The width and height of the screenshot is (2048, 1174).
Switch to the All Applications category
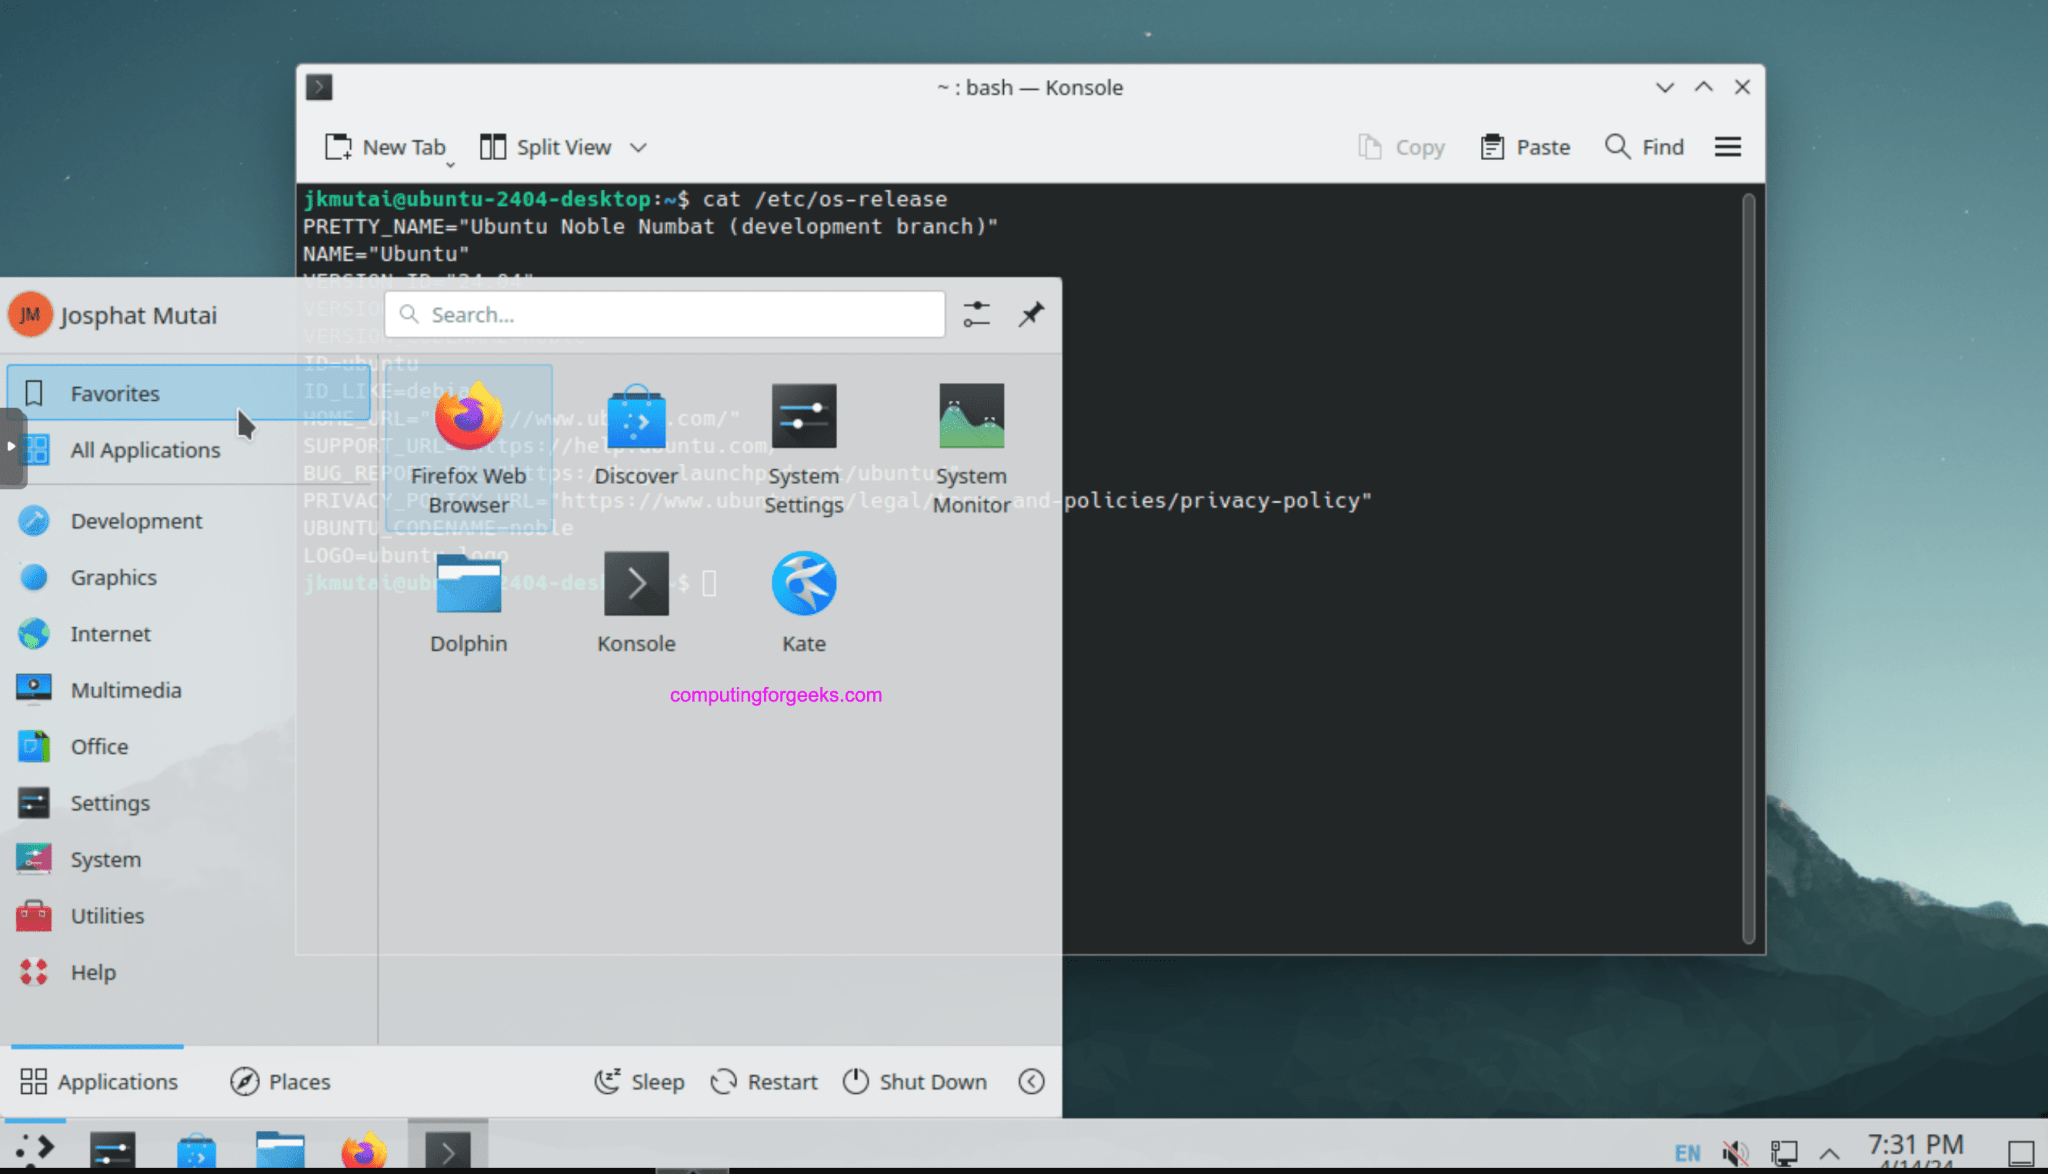145,449
